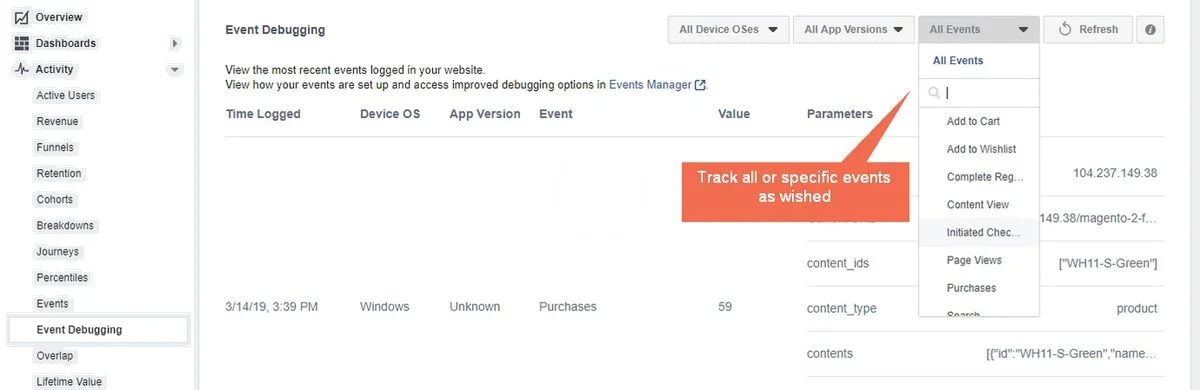Open Funnels in the sidebar
The height and width of the screenshot is (390, 1200).
55,147
